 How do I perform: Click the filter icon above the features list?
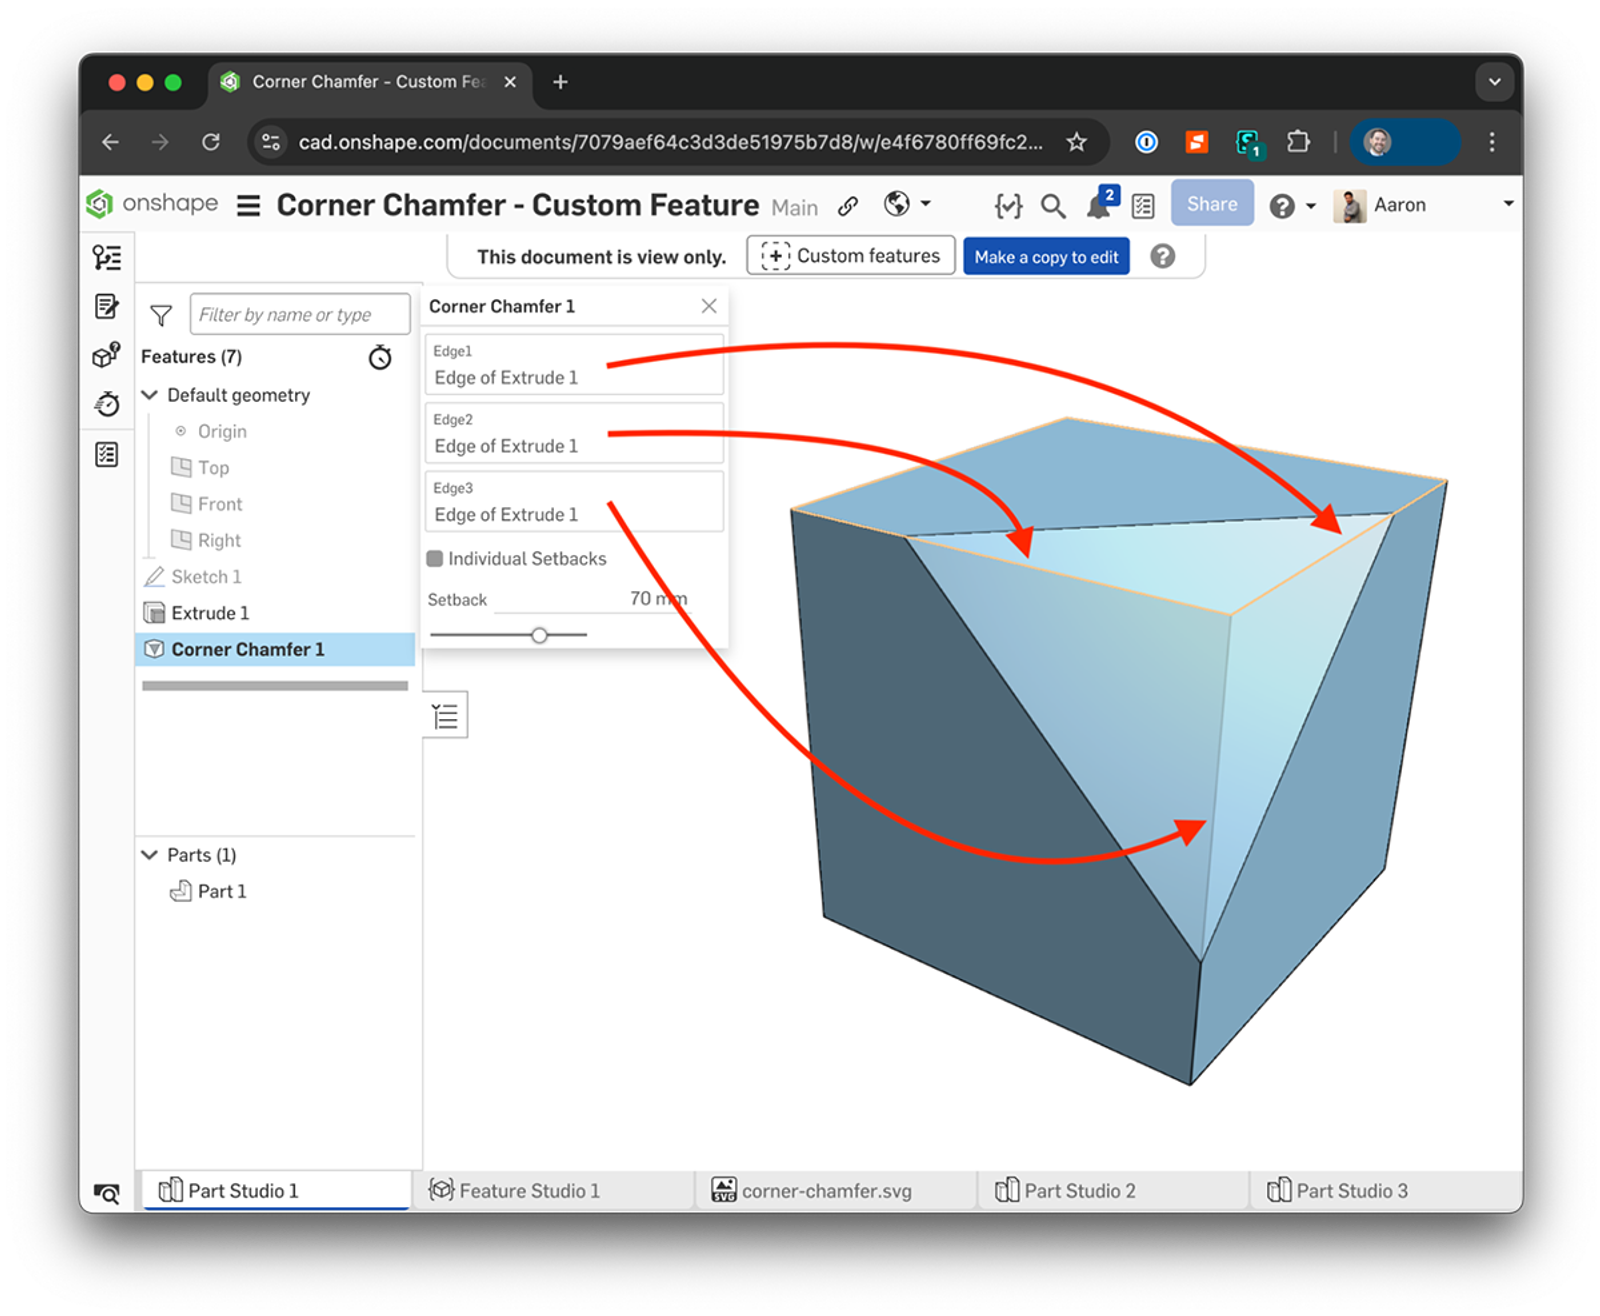click(160, 315)
